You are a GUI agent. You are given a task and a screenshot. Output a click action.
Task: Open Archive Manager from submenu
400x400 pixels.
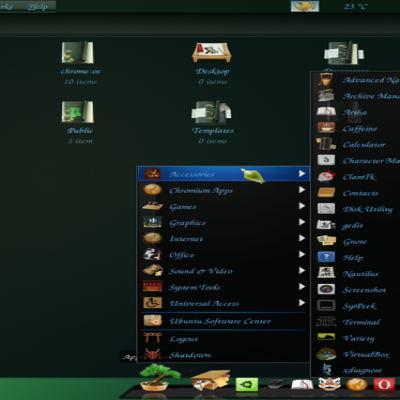click(x=356, y=96)
